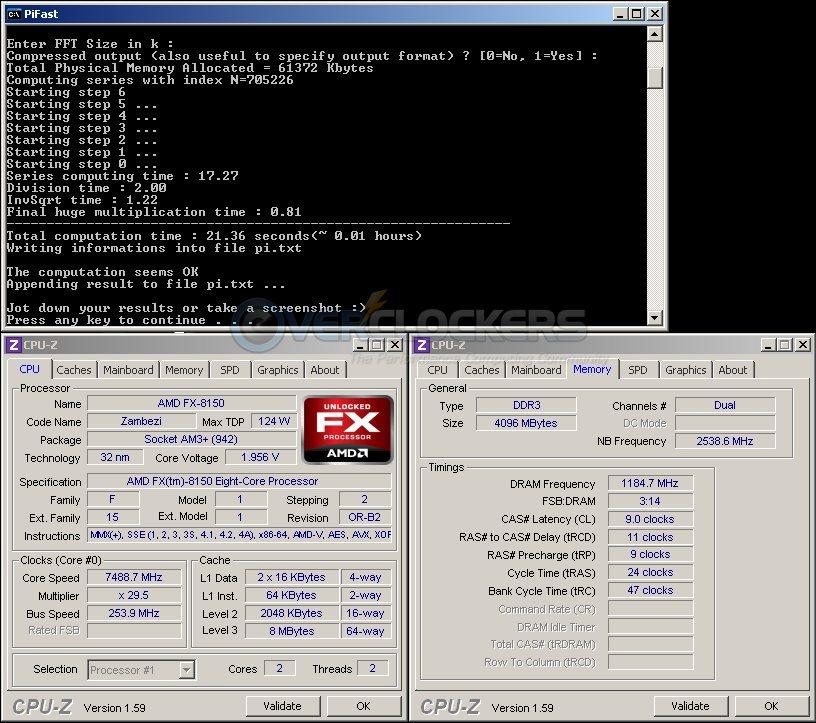Close the right CPU-Z window
This screenshot has height=723, width=816.
[x=803, y=345]
